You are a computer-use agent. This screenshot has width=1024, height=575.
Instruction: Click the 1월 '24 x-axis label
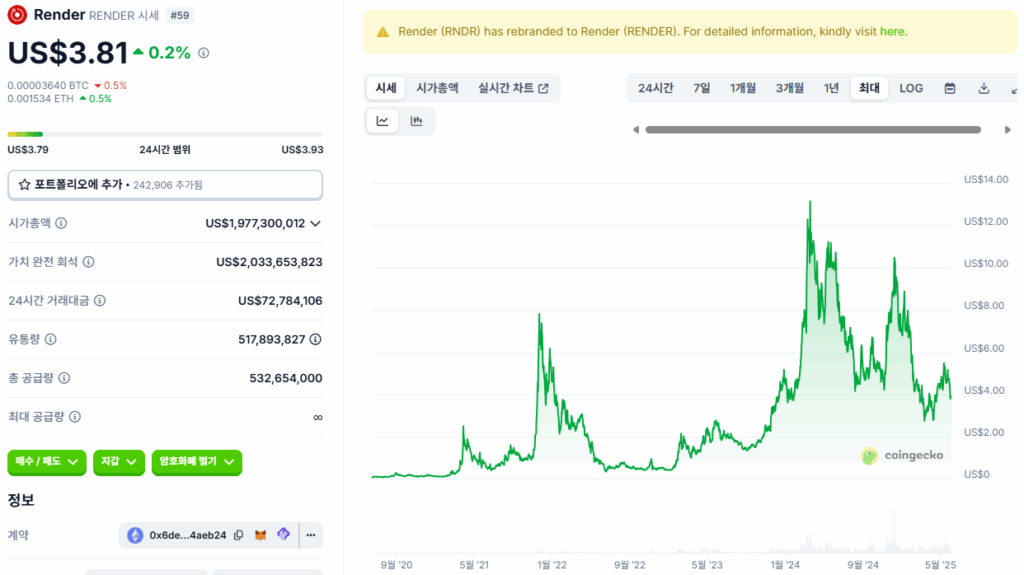785,565
